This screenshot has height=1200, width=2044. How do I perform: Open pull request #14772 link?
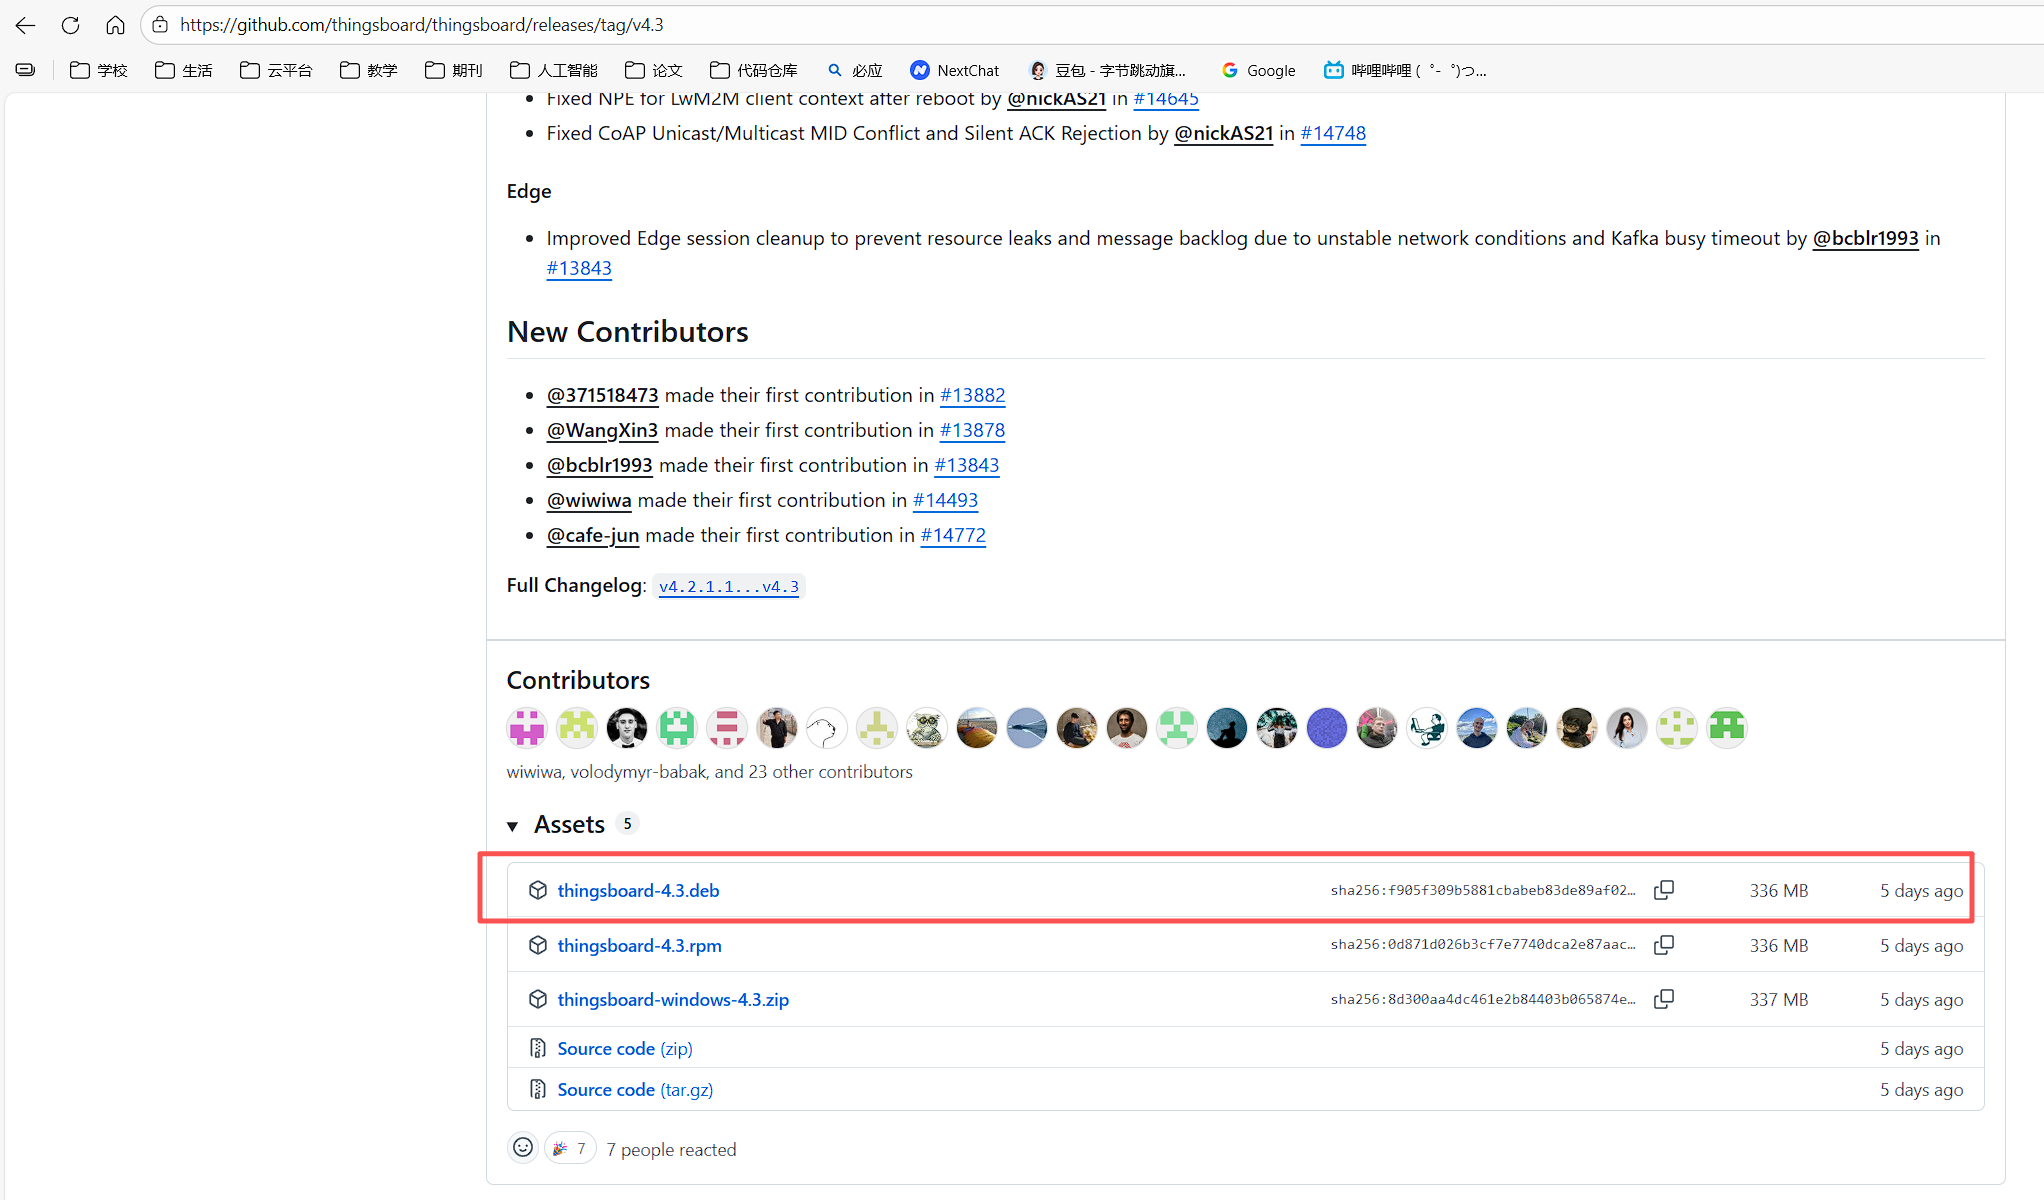952,535
